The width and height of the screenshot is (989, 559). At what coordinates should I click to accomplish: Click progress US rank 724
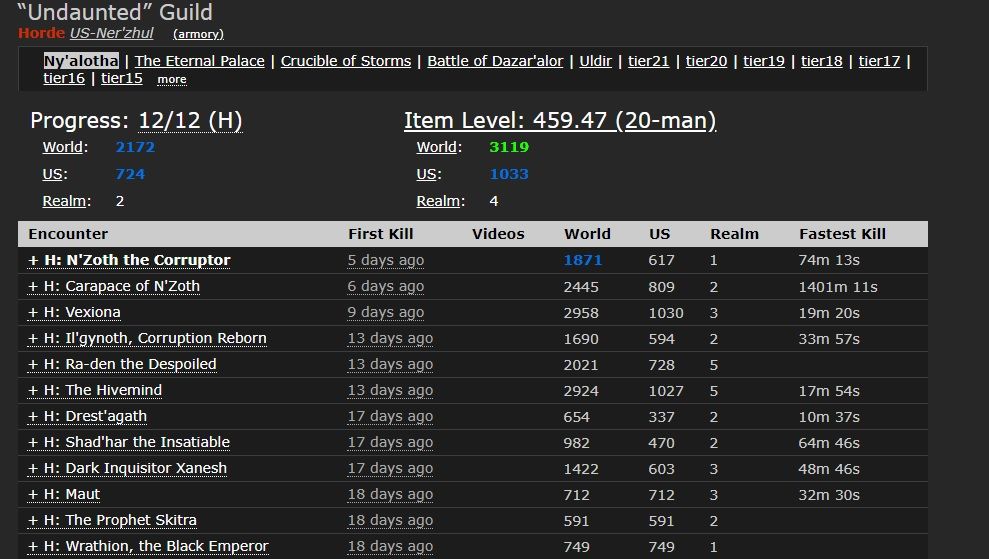pos(130,174)
